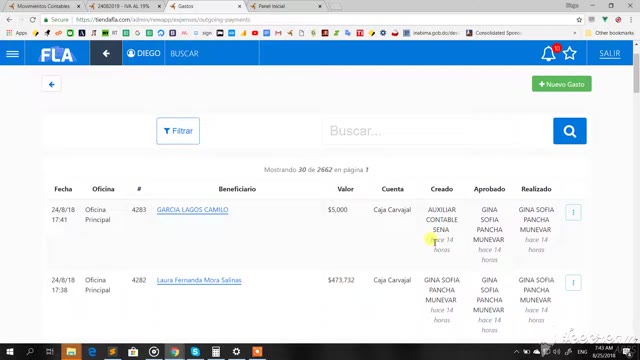The image size is (640, 360).
Task: Open favorites star icon
Action: click(x=569, y=53)
